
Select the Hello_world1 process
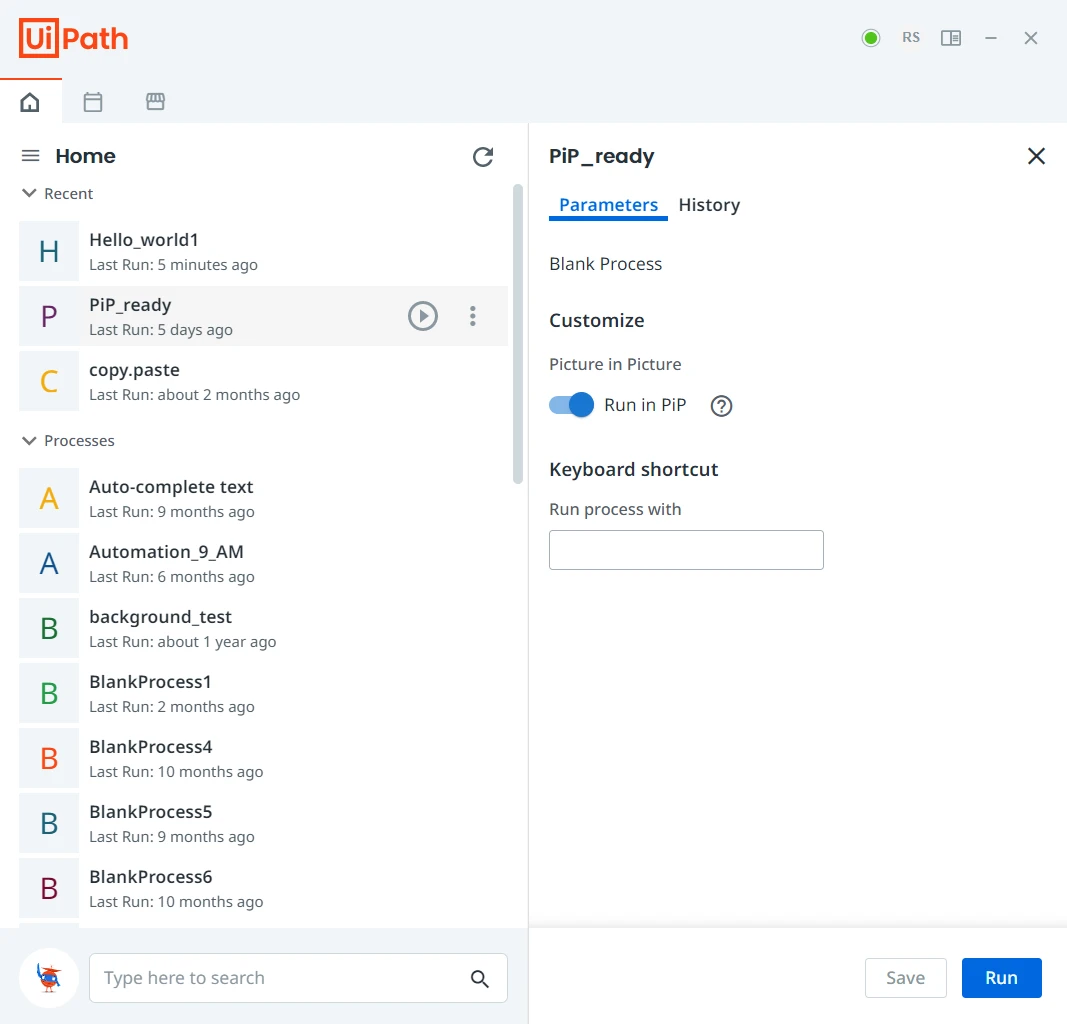[x=263, y=251]
